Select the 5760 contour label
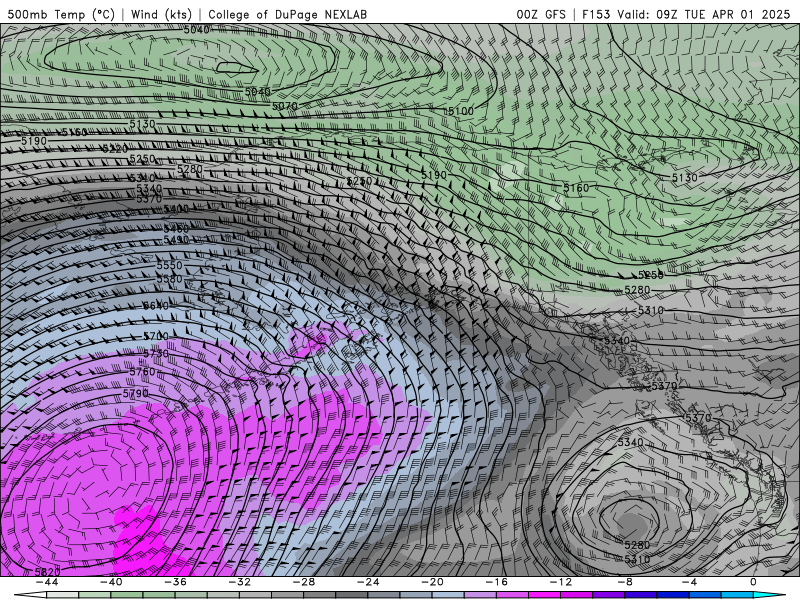800x600 pixels. pyautogui.click(x=142, y=372)
